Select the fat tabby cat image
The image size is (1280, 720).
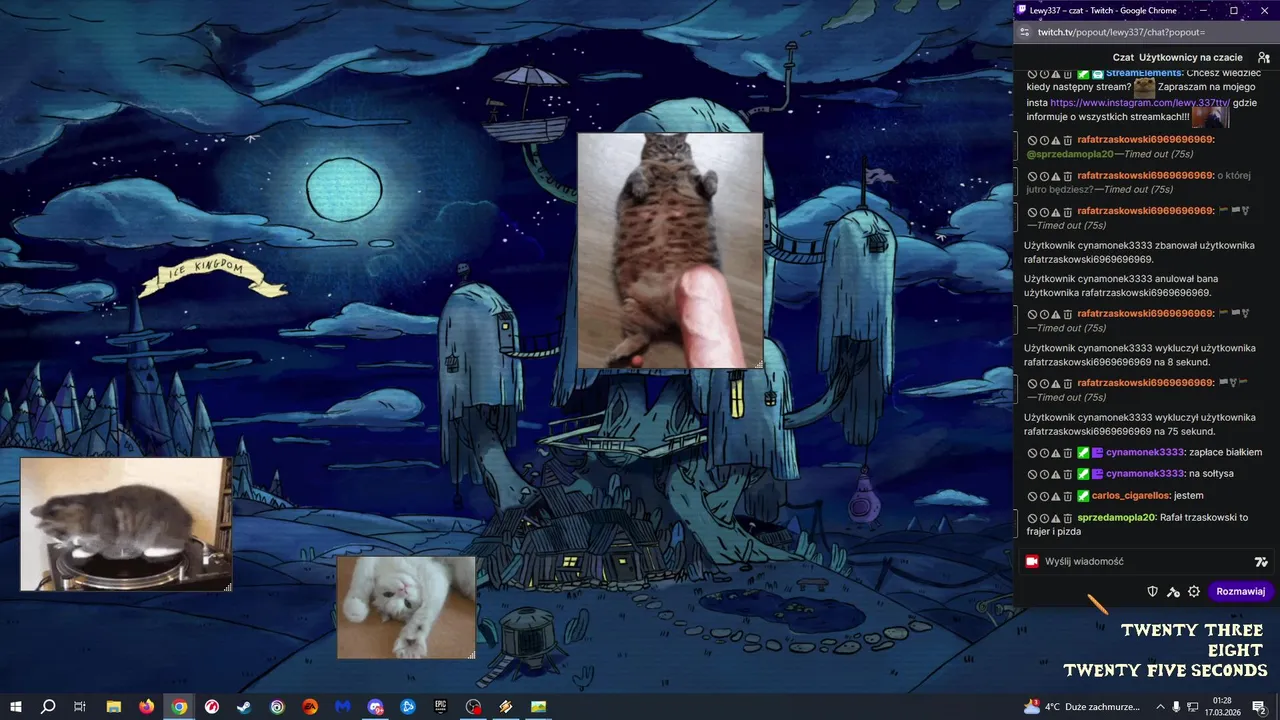(670, 251)
